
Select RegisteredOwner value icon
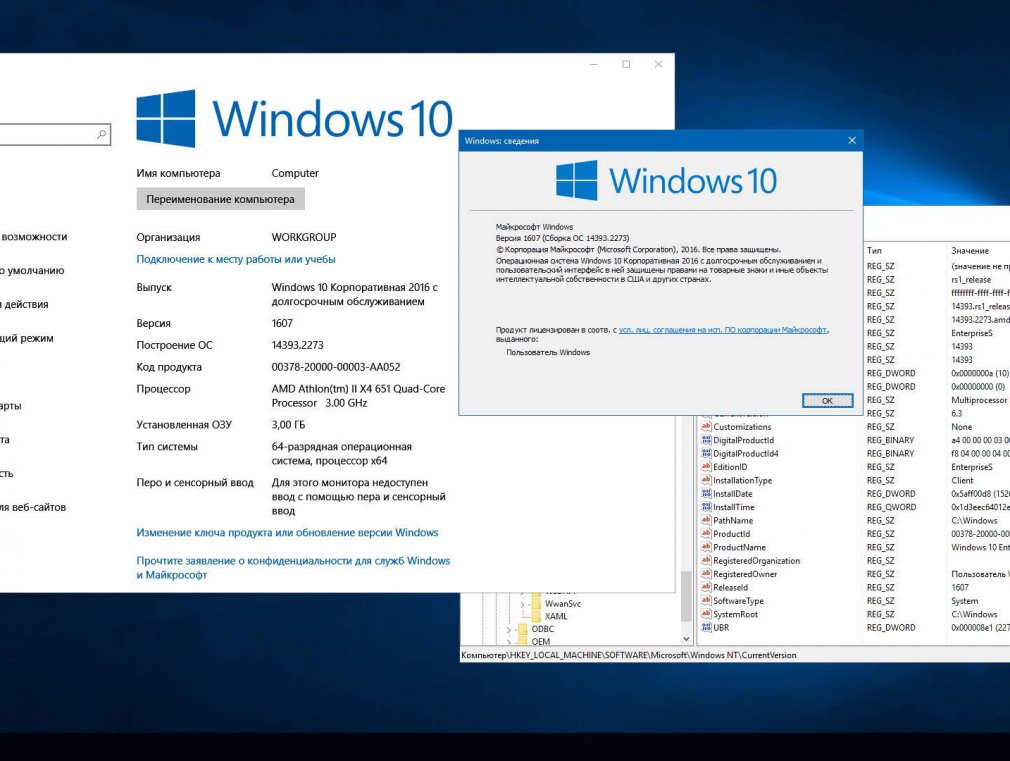pyautogui.click(x=706, y=573)
